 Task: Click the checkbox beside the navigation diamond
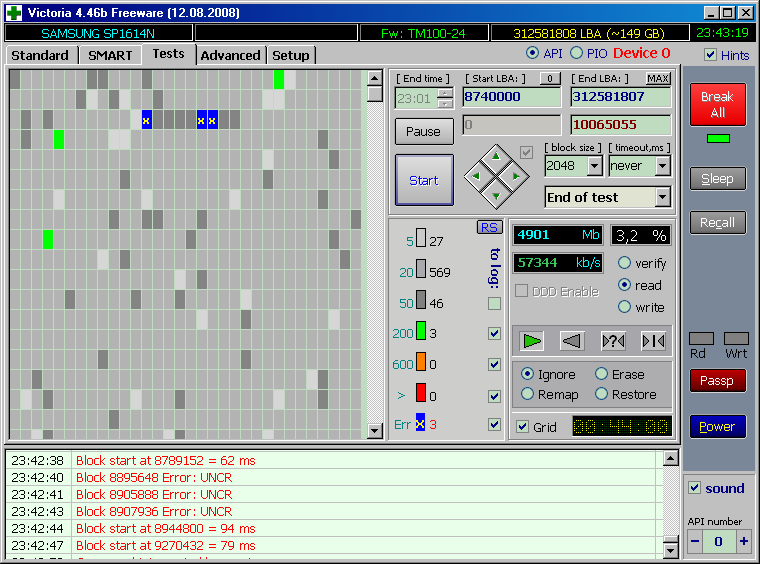click(x=526, y=152)
